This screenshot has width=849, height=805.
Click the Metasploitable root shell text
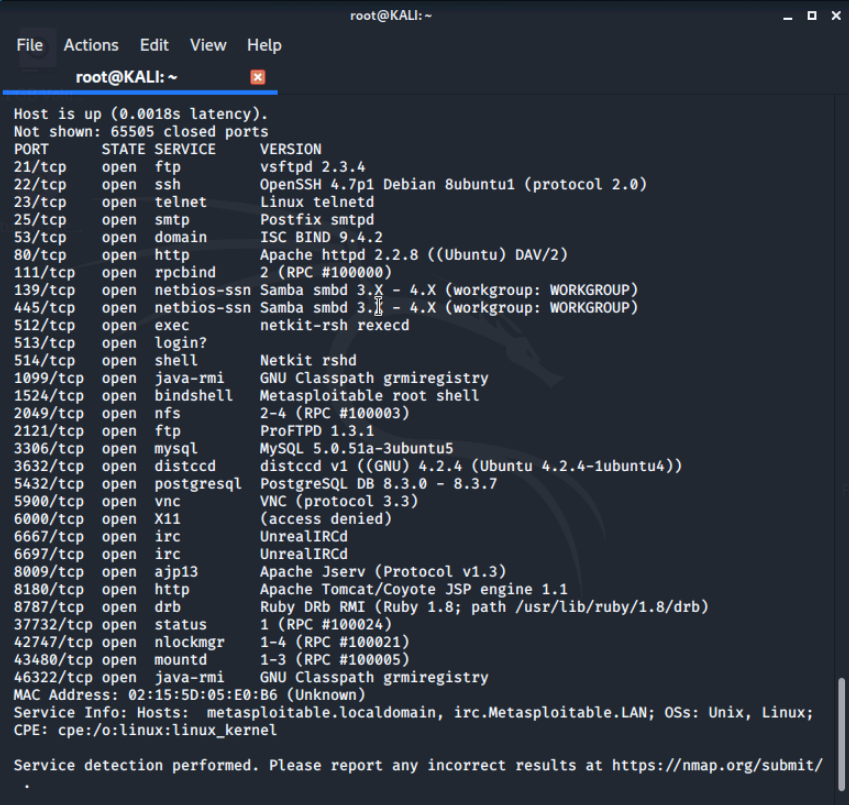coord(369,396)
